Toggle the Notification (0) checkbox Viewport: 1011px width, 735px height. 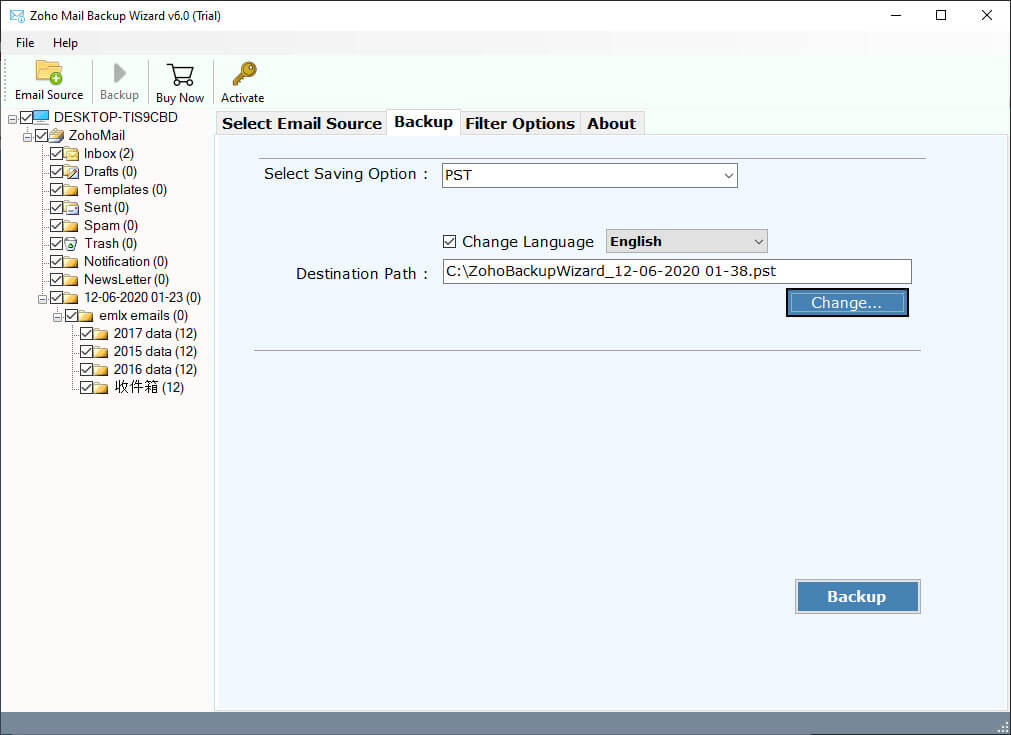[56, 262]
